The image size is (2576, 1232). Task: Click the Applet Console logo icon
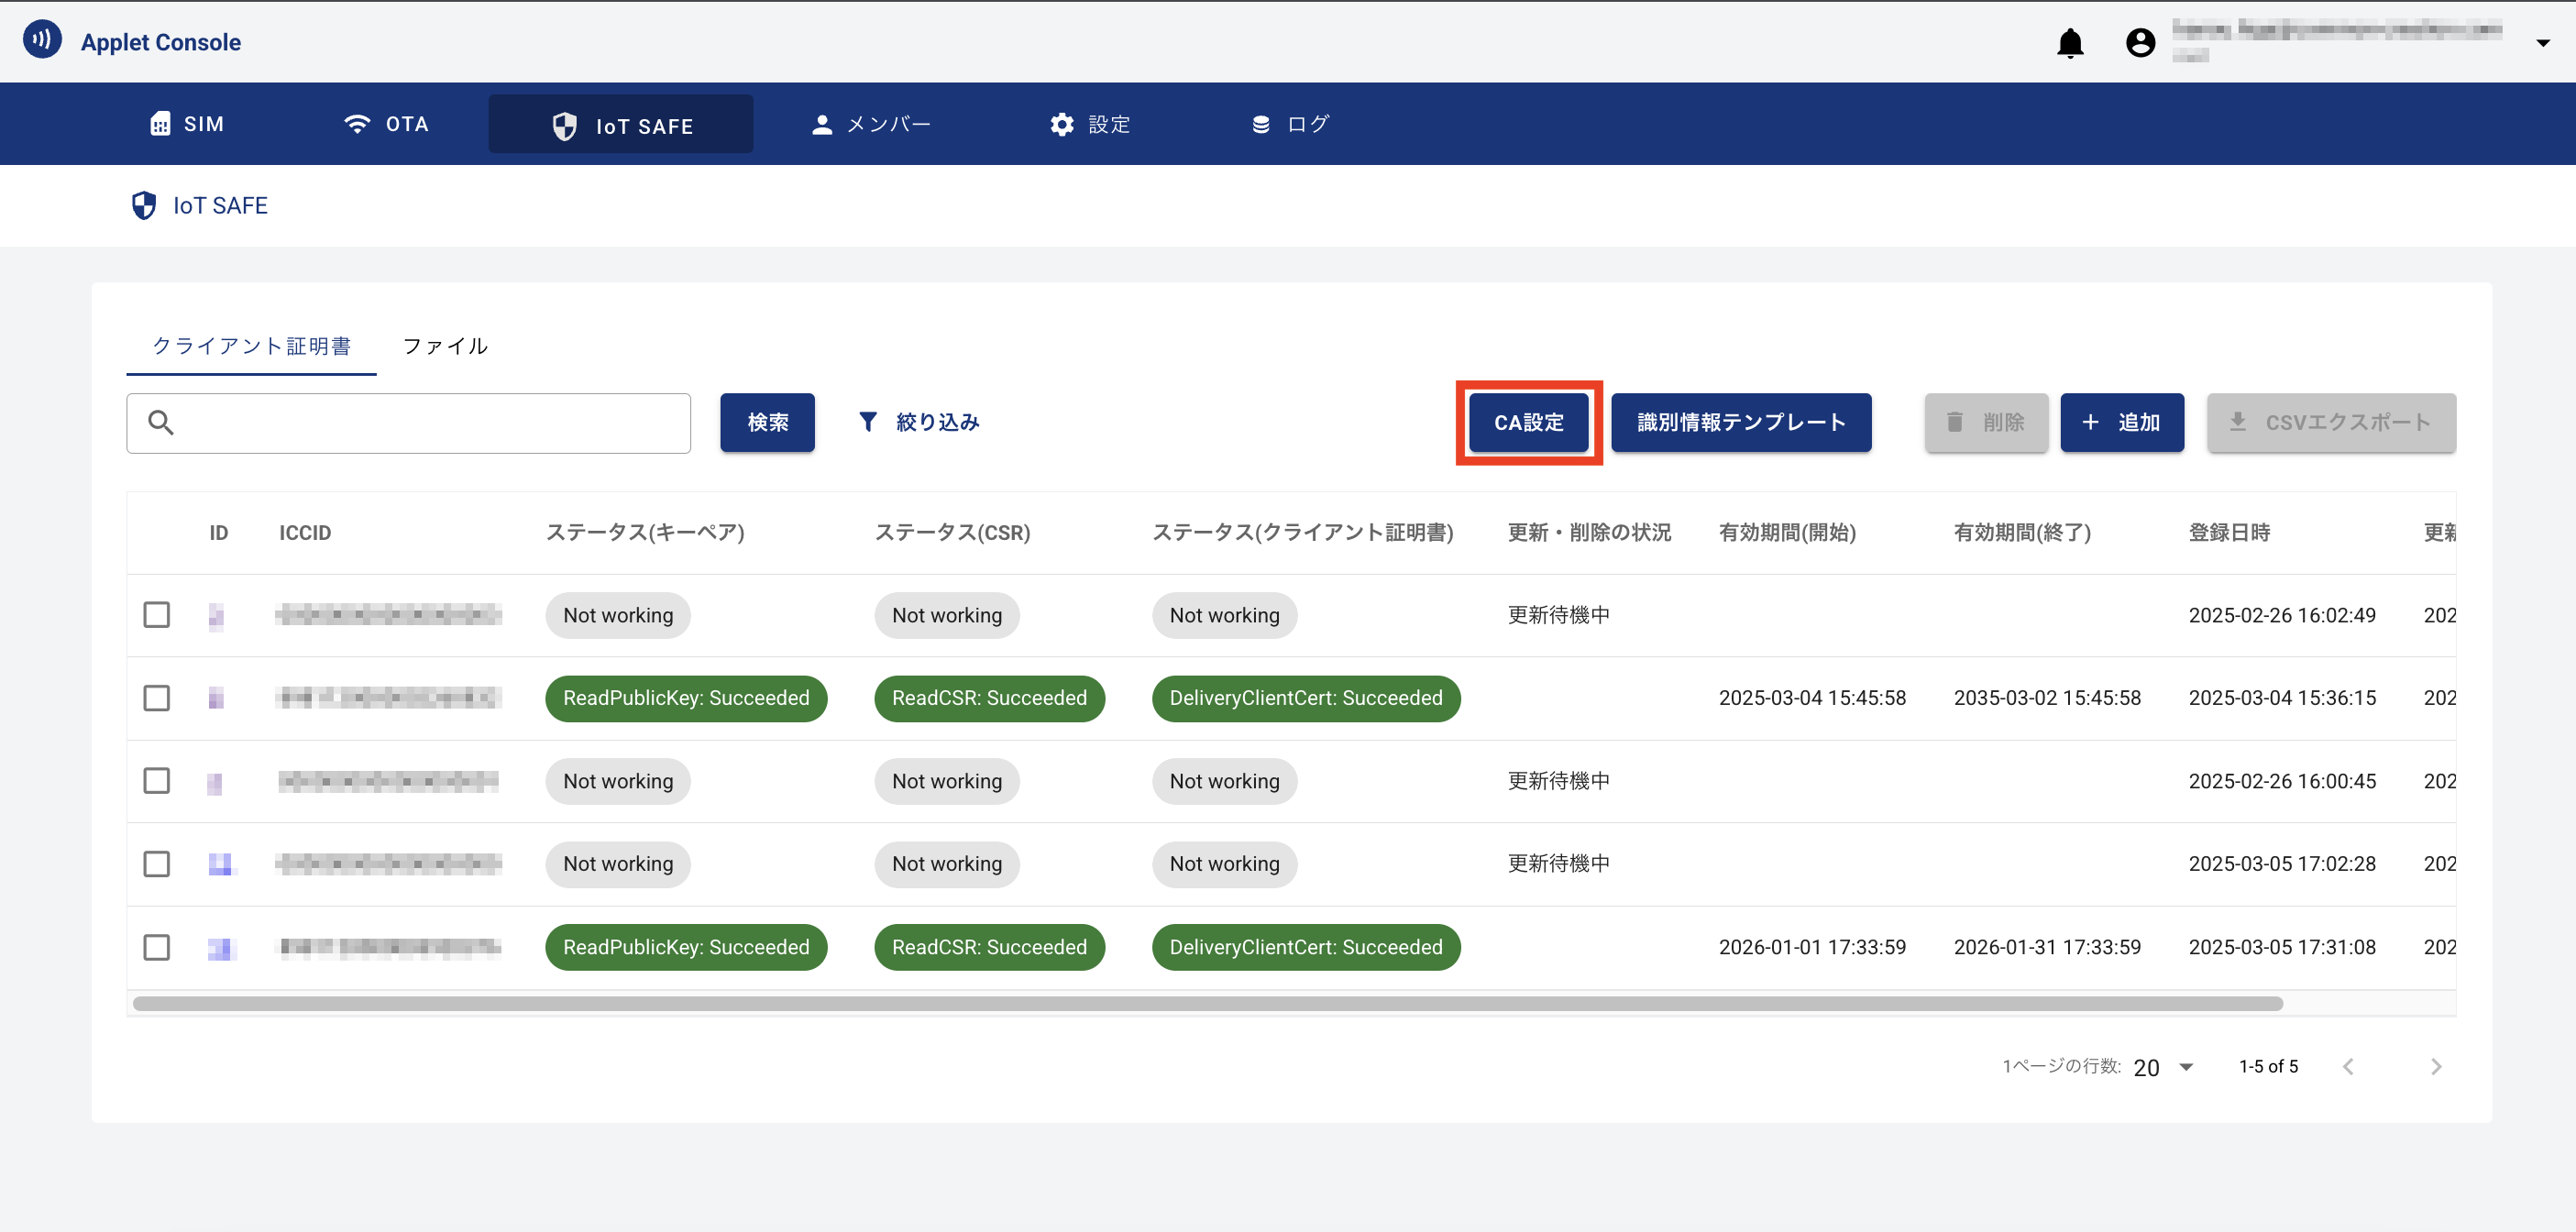click(x=42, y=40)
